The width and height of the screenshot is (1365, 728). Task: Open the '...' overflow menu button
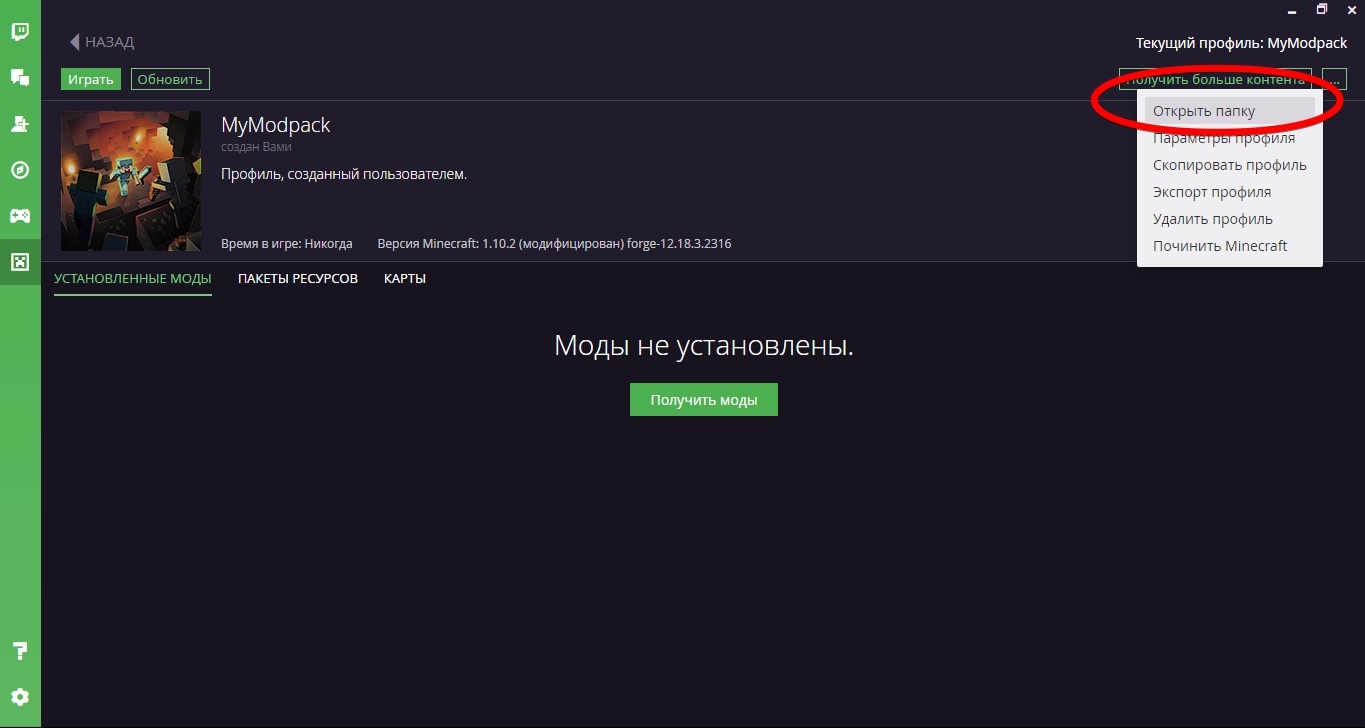pyautogui.click(x=1333, y=78)
